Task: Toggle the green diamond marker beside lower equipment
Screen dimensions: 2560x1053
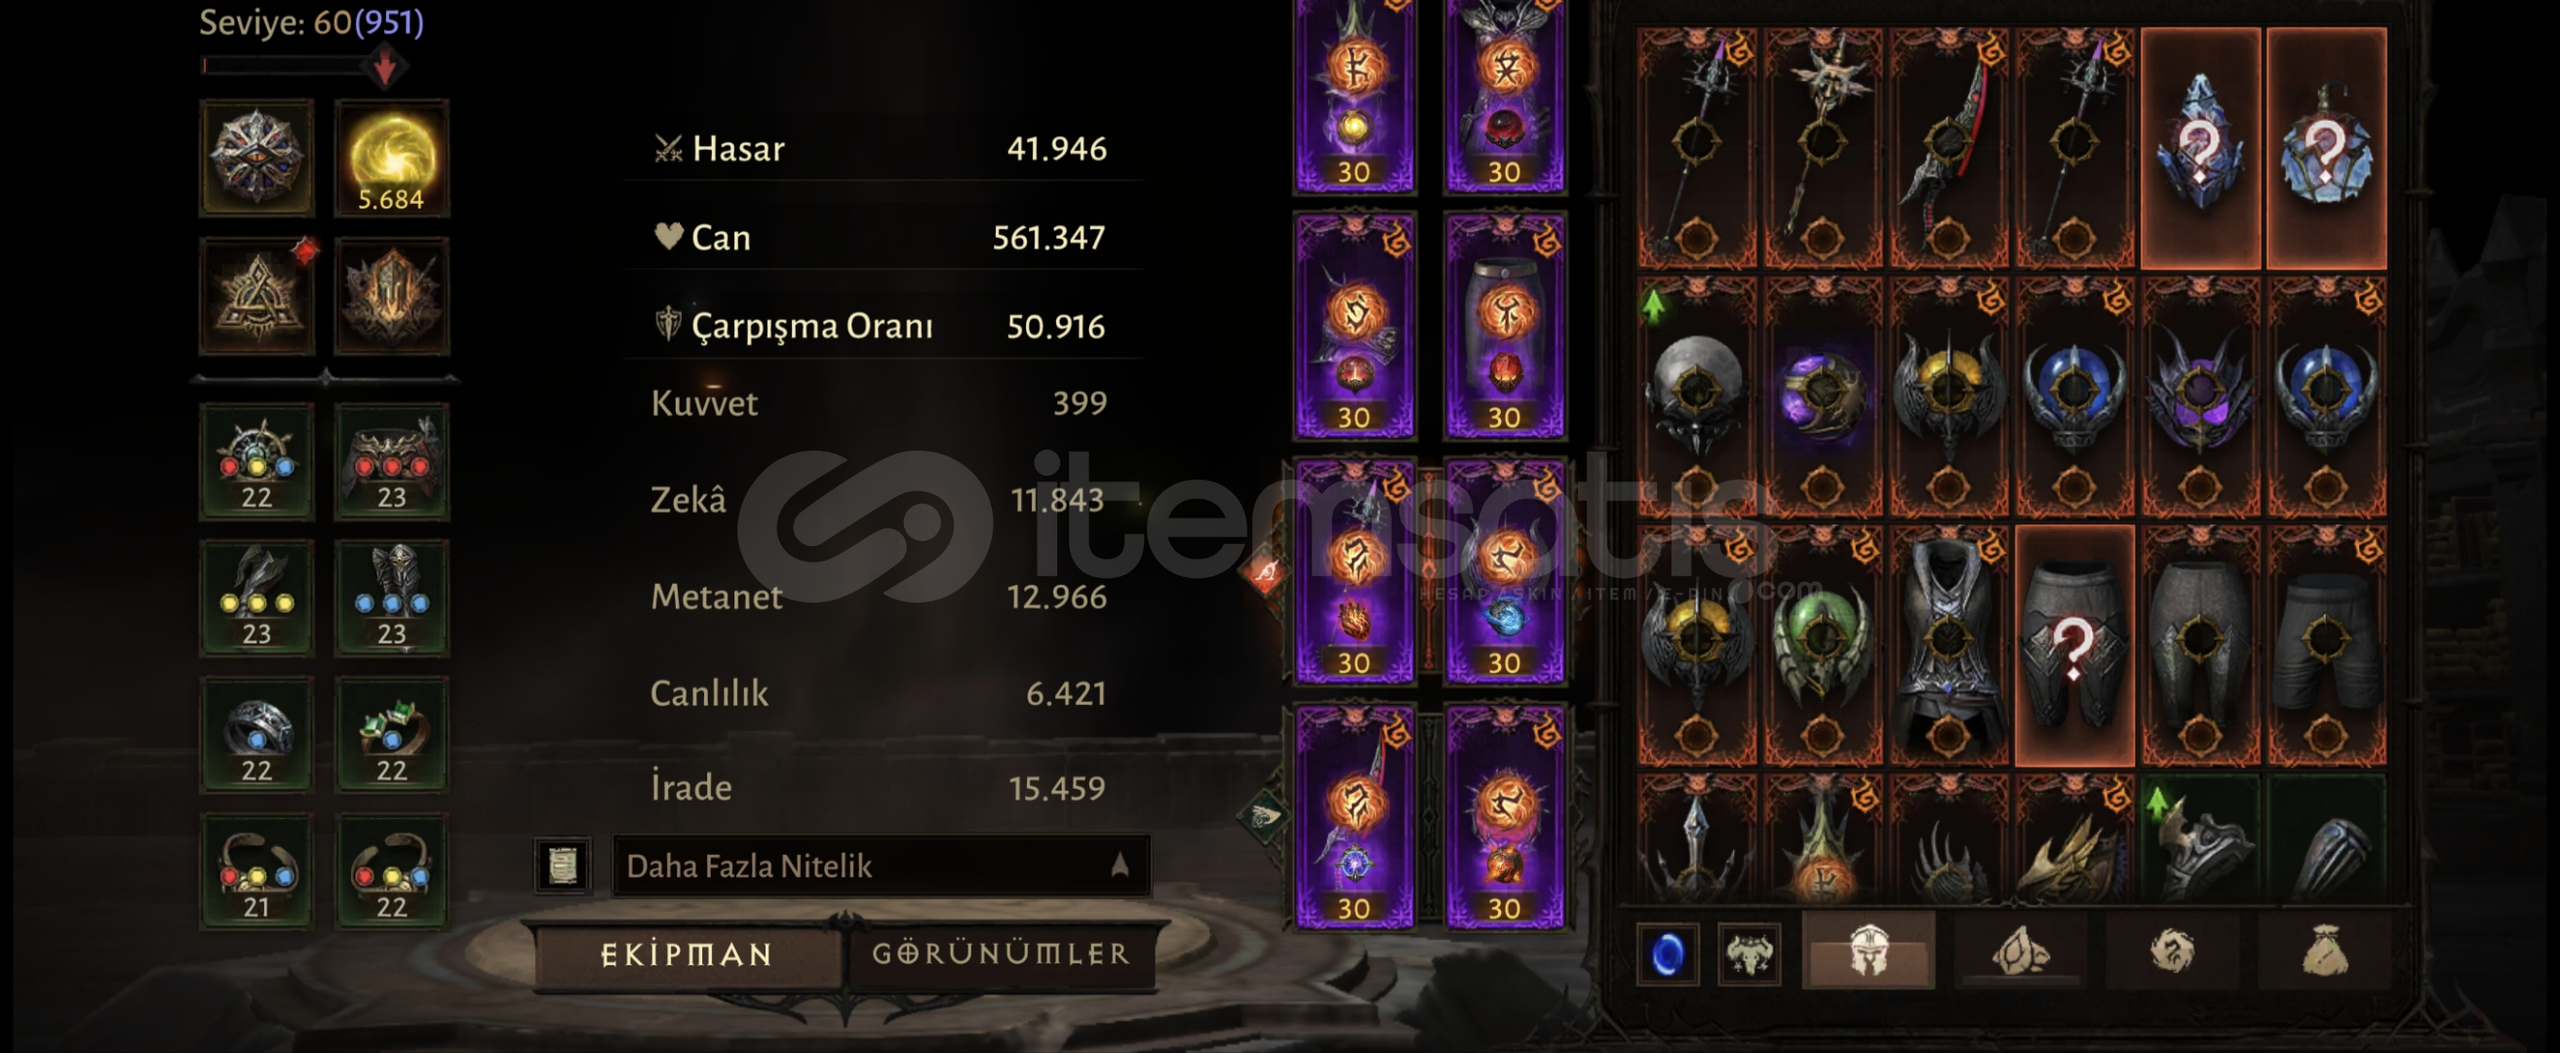Action: click(x=1263, y=817)
